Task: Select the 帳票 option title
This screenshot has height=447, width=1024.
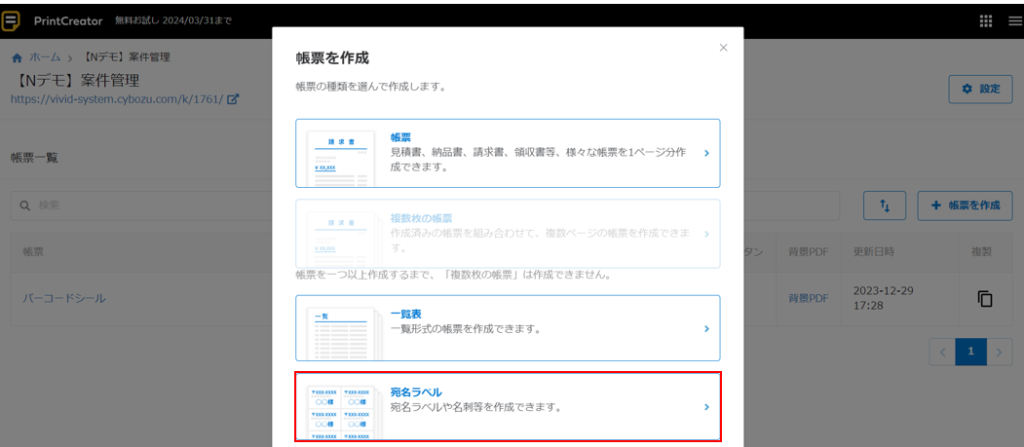Action: coord(400,138)
